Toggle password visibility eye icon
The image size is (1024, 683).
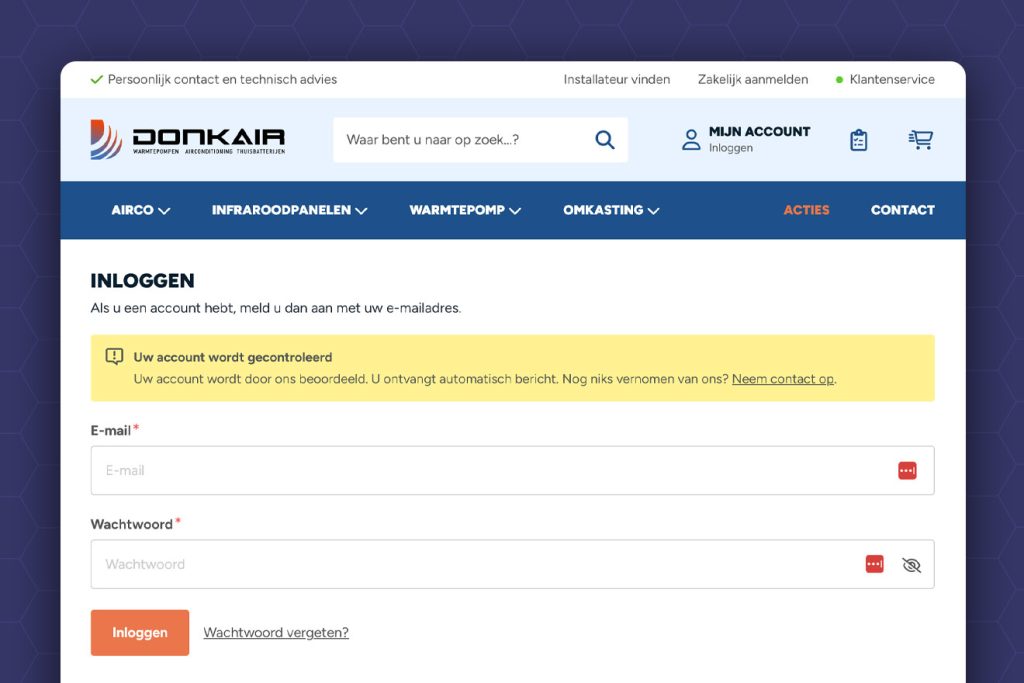click(911, 565)
